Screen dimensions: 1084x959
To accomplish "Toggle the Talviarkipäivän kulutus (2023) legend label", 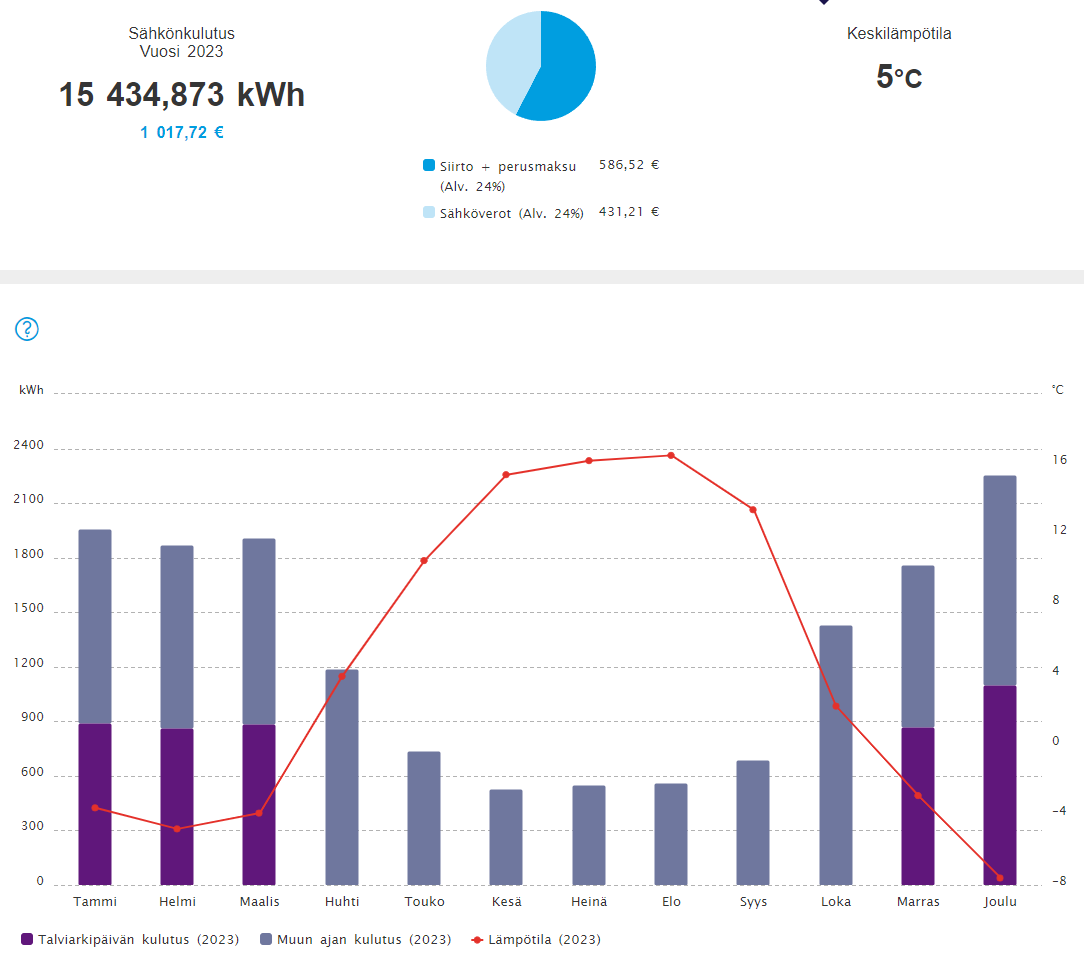I will pos(140,940).
